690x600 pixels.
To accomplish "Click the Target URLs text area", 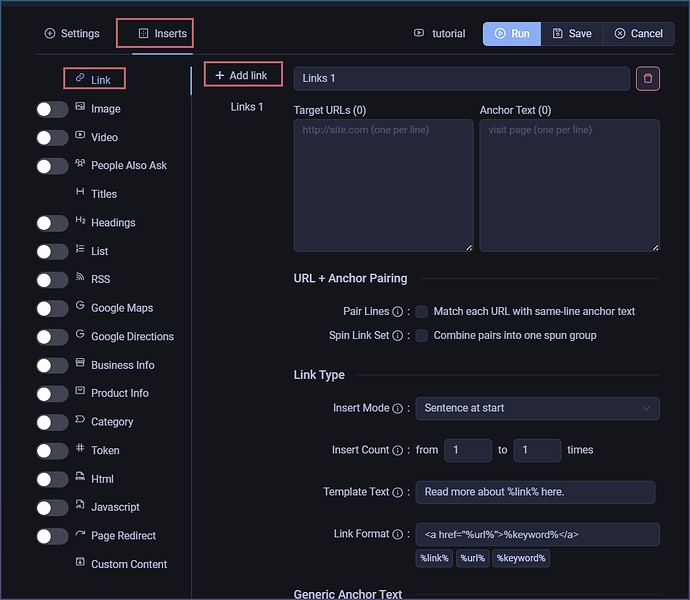I will (383, 185).
